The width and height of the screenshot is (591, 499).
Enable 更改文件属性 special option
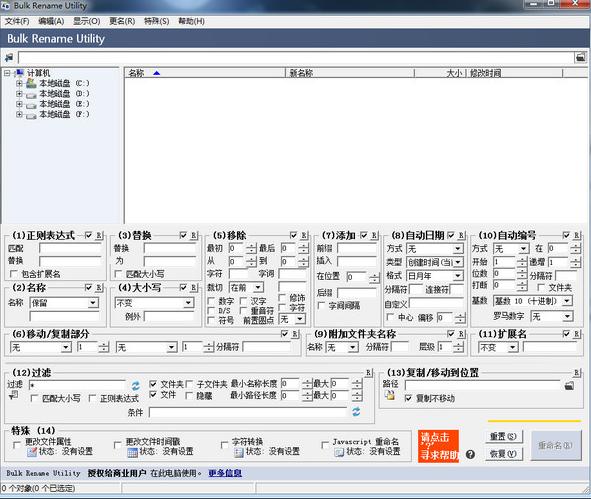tap(17, 445)
